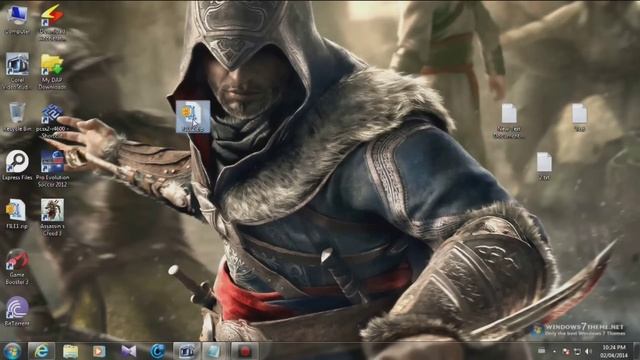Select the Express Files desktop icon

click(x=17, y=165)
